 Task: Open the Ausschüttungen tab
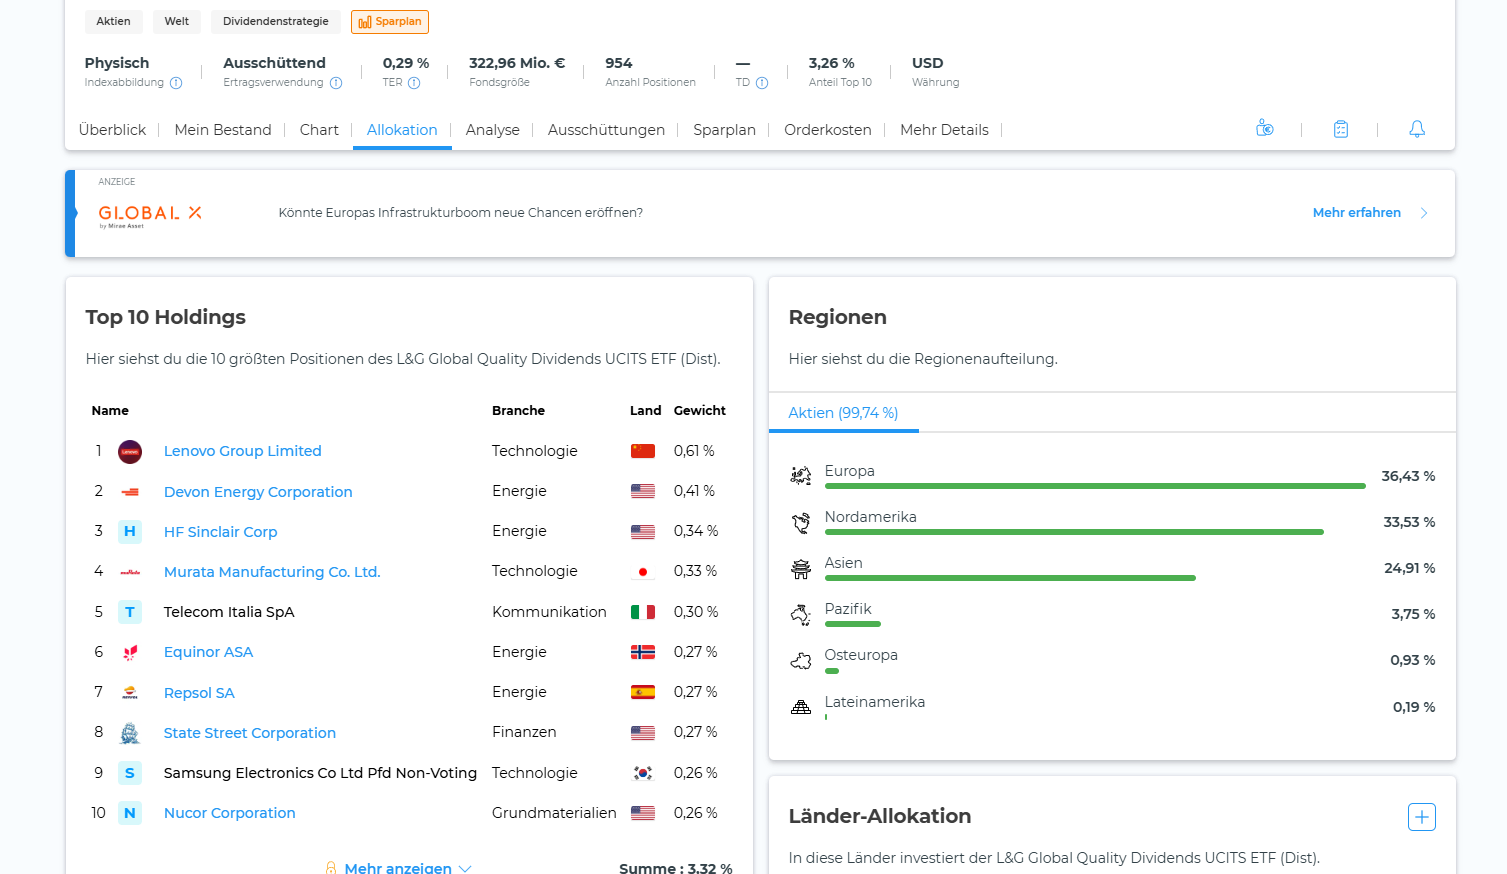click(606, 130)
